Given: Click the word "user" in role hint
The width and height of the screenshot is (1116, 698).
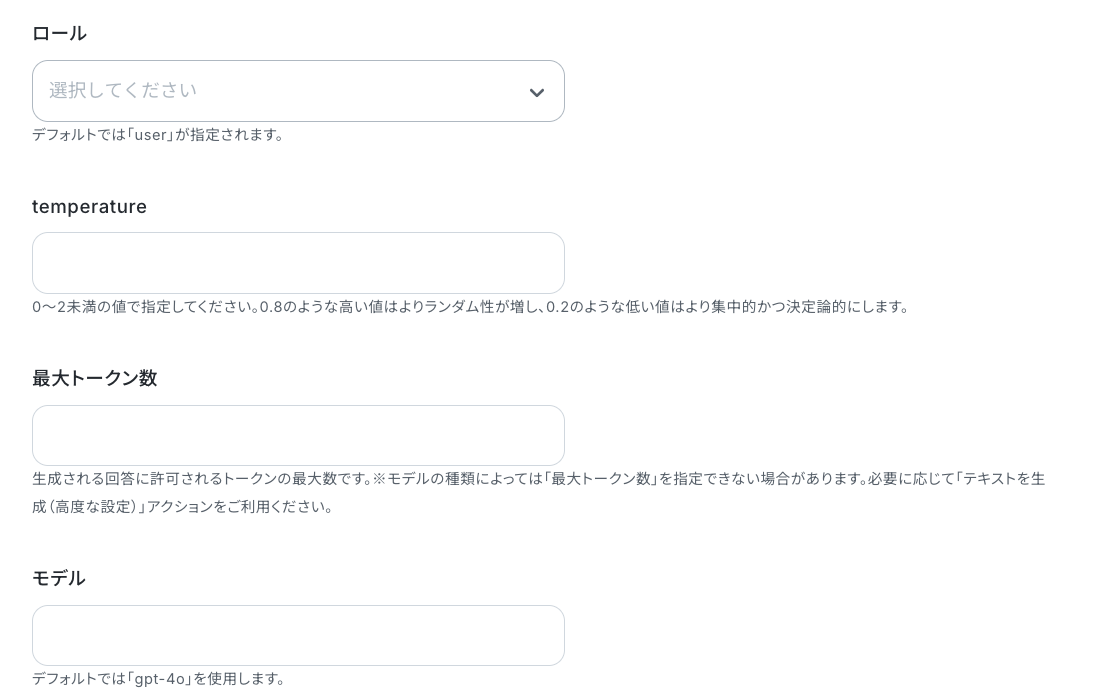Looking at the screenshot, I should (150, 135).
